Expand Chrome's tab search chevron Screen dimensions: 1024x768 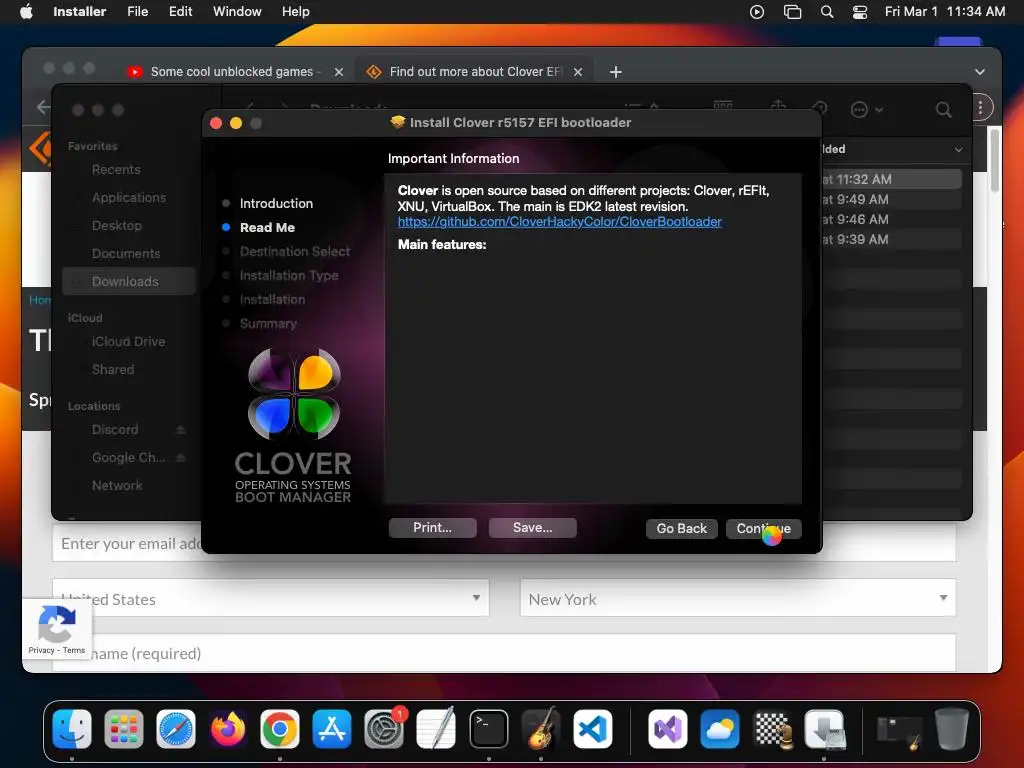(x=980, y=72)
